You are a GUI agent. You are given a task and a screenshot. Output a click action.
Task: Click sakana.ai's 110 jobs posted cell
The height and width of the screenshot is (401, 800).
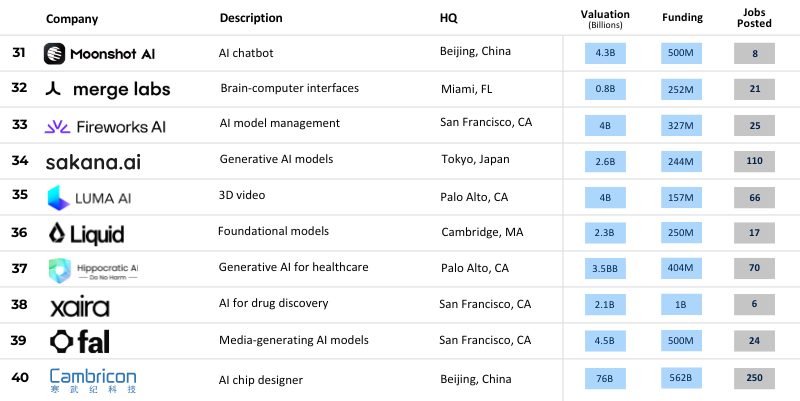[x=754, y=161]
